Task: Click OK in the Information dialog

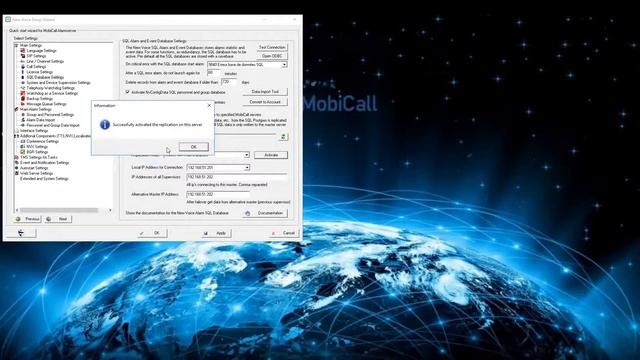Action: tap(193, 147)
